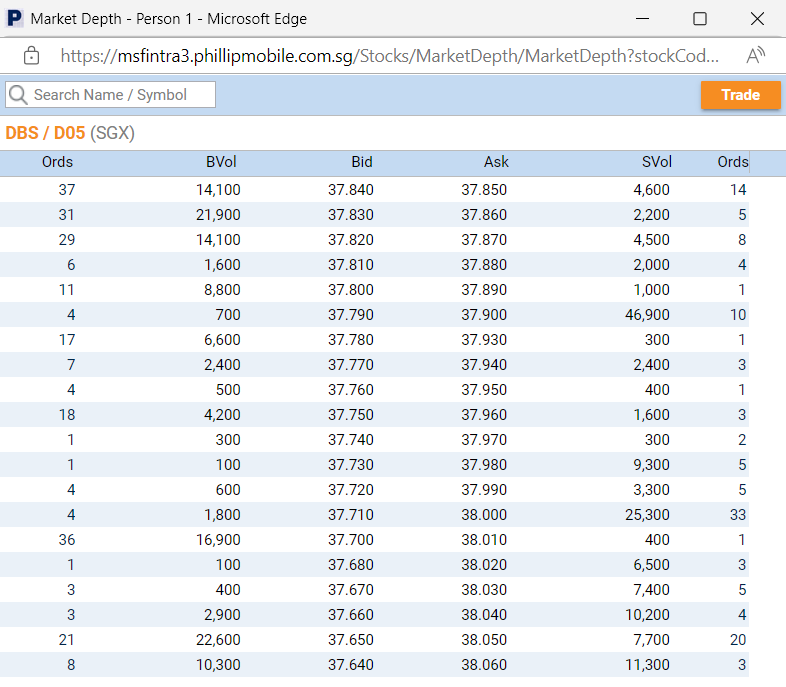
Task: Click the Phillip P favicon in title bar
Action: point(15,19)
